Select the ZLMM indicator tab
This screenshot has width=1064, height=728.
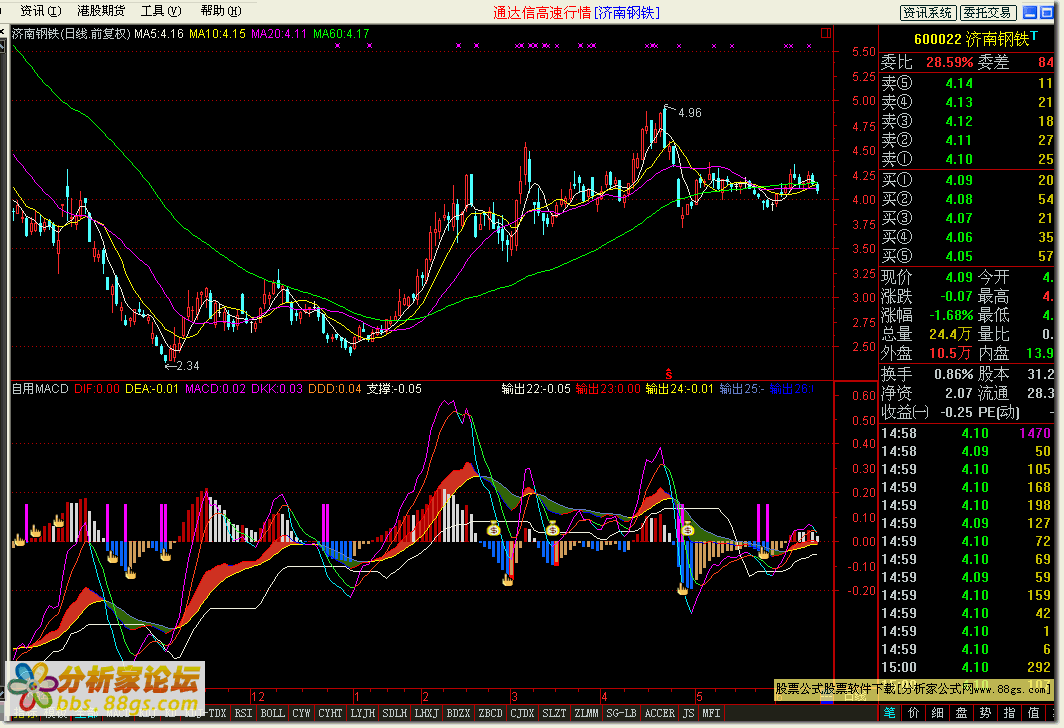tap(586, 713)
